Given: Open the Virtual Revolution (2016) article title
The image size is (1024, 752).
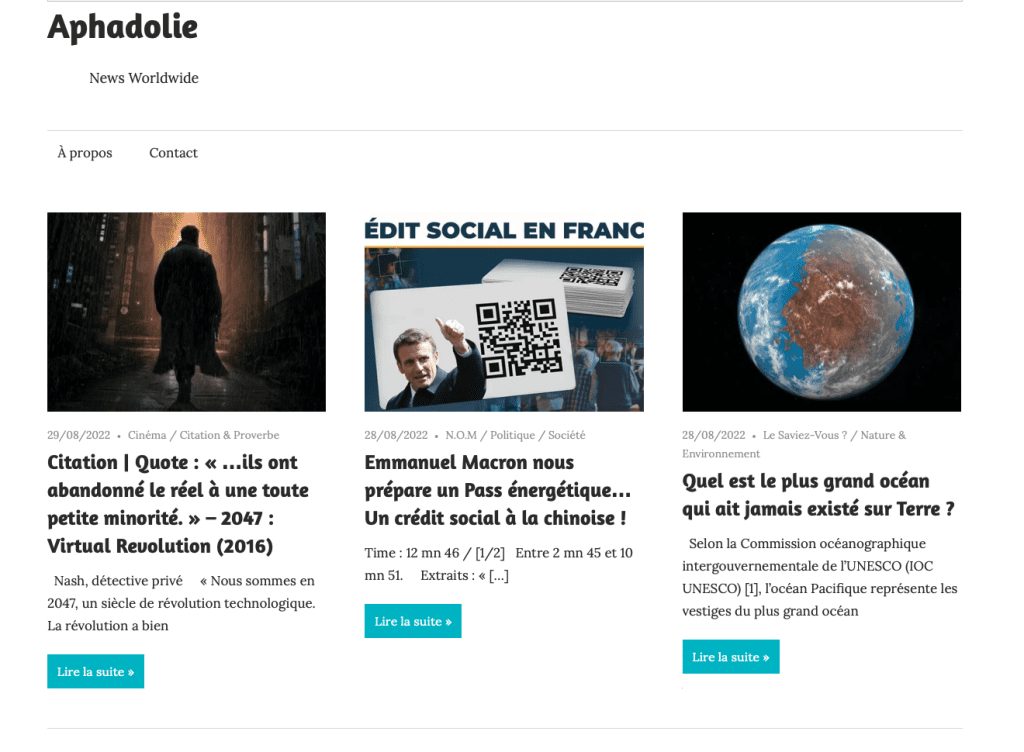Looking at the screenshot, I should point(178,504).
